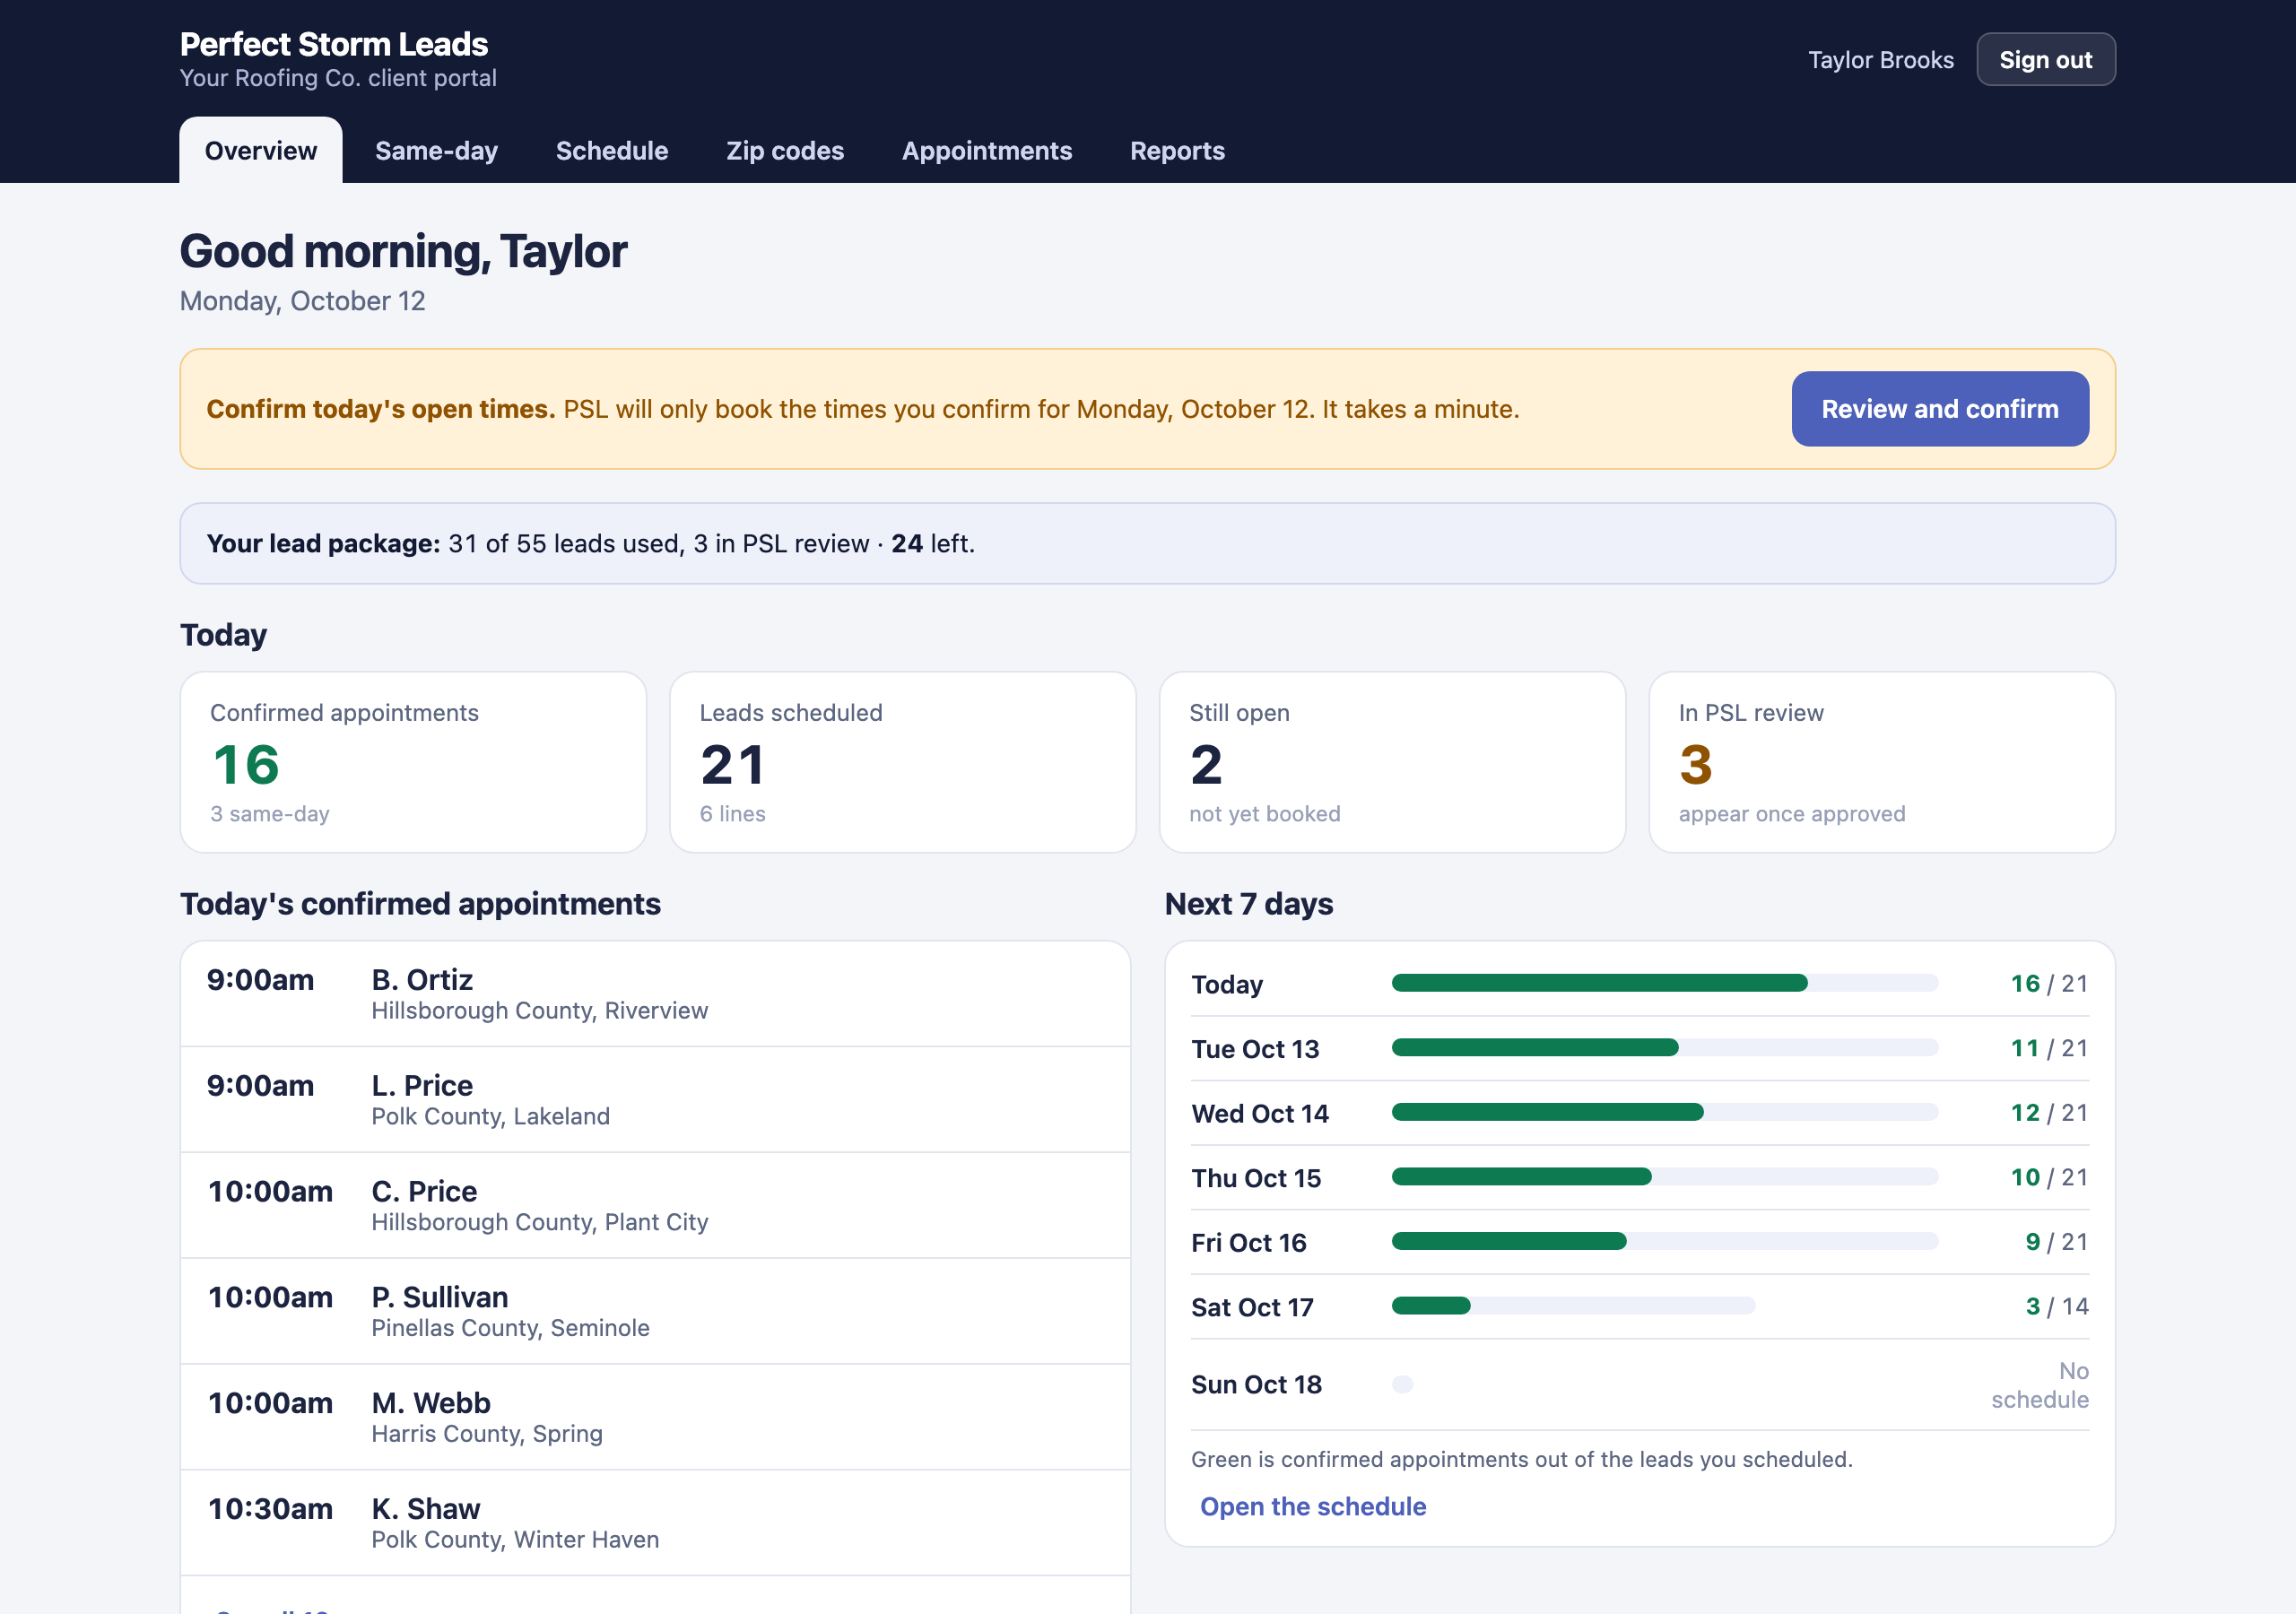Switch to the Same-day tab
The width and height of the screenshot is (2296, 1614).
point(436,150)
